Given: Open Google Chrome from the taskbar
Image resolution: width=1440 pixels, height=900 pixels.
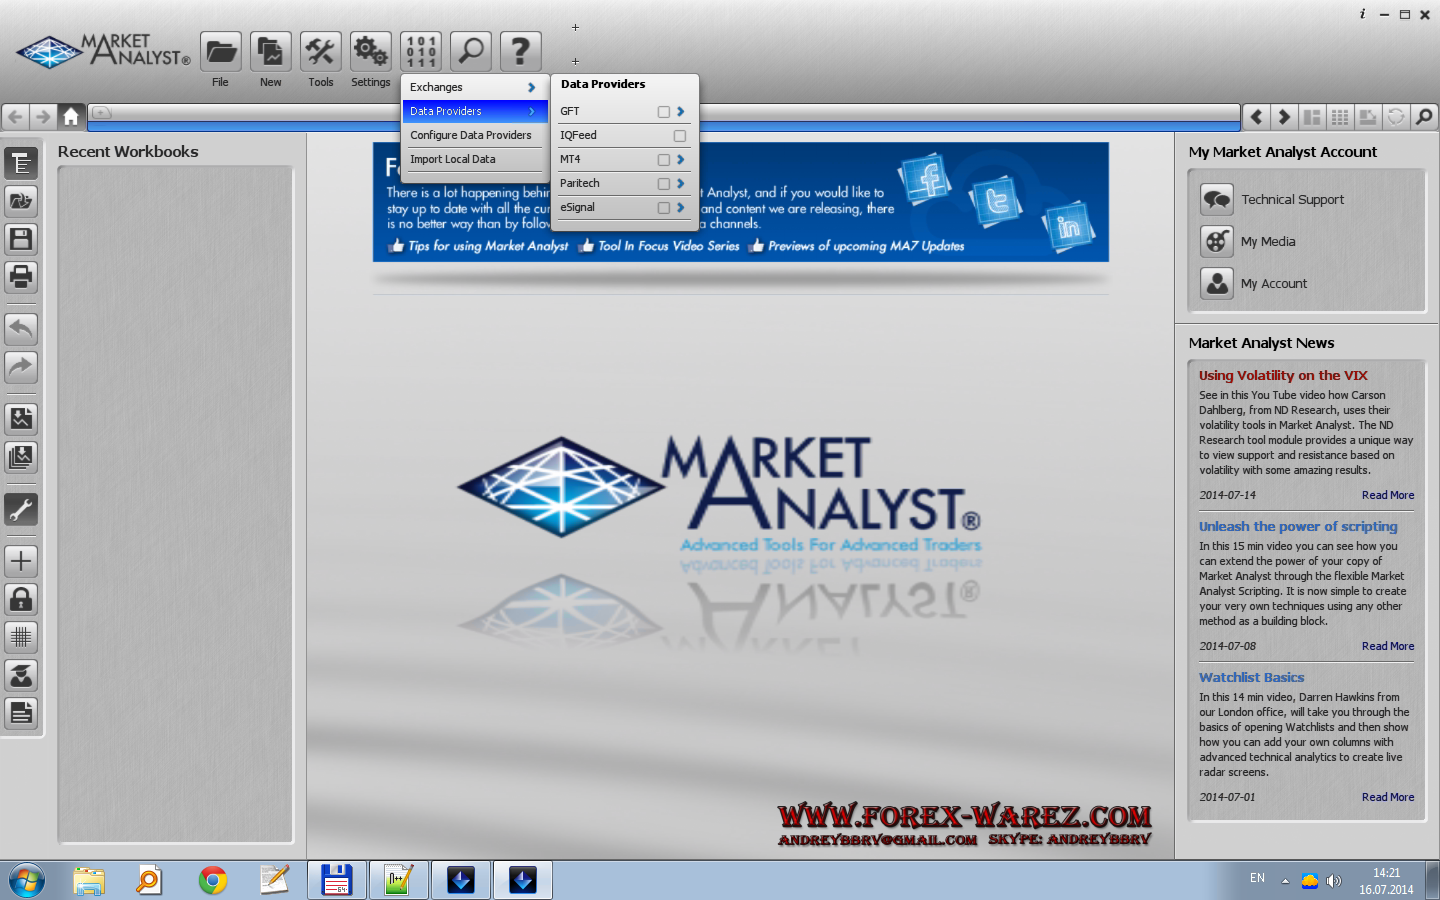Looking at the screenshot, I should (x=213, y=880).
